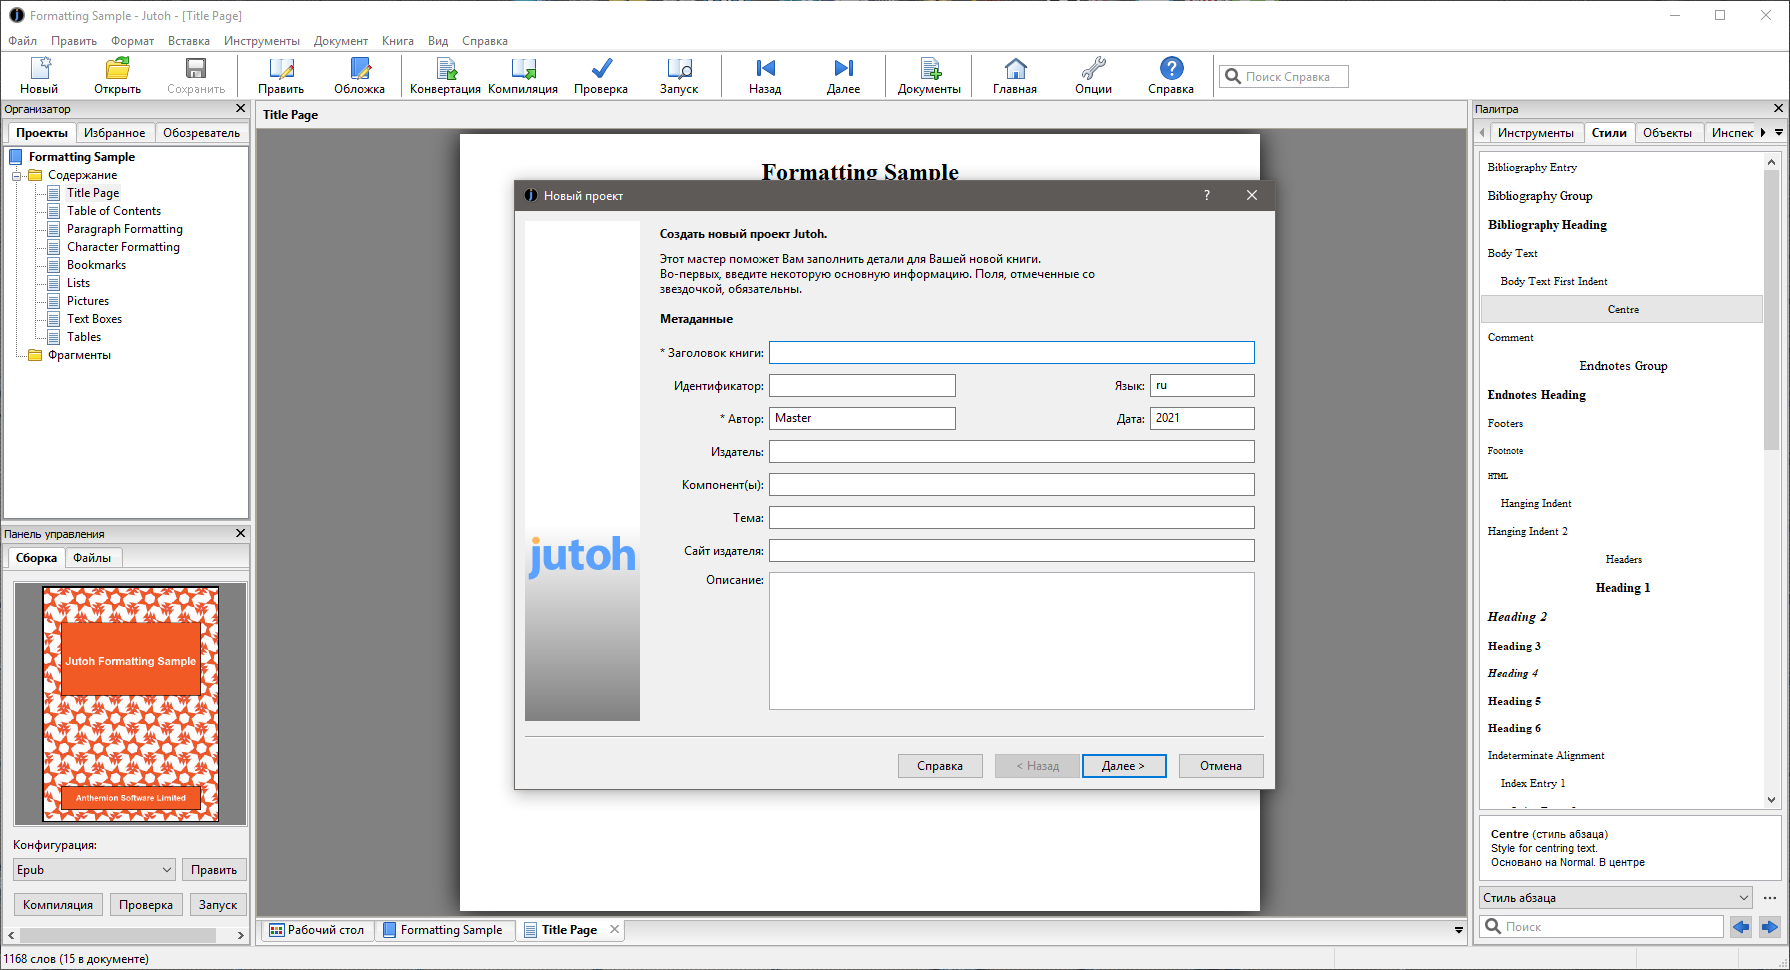Switch to the Избранное tab
1790x970 pixels.
[114, 133]
